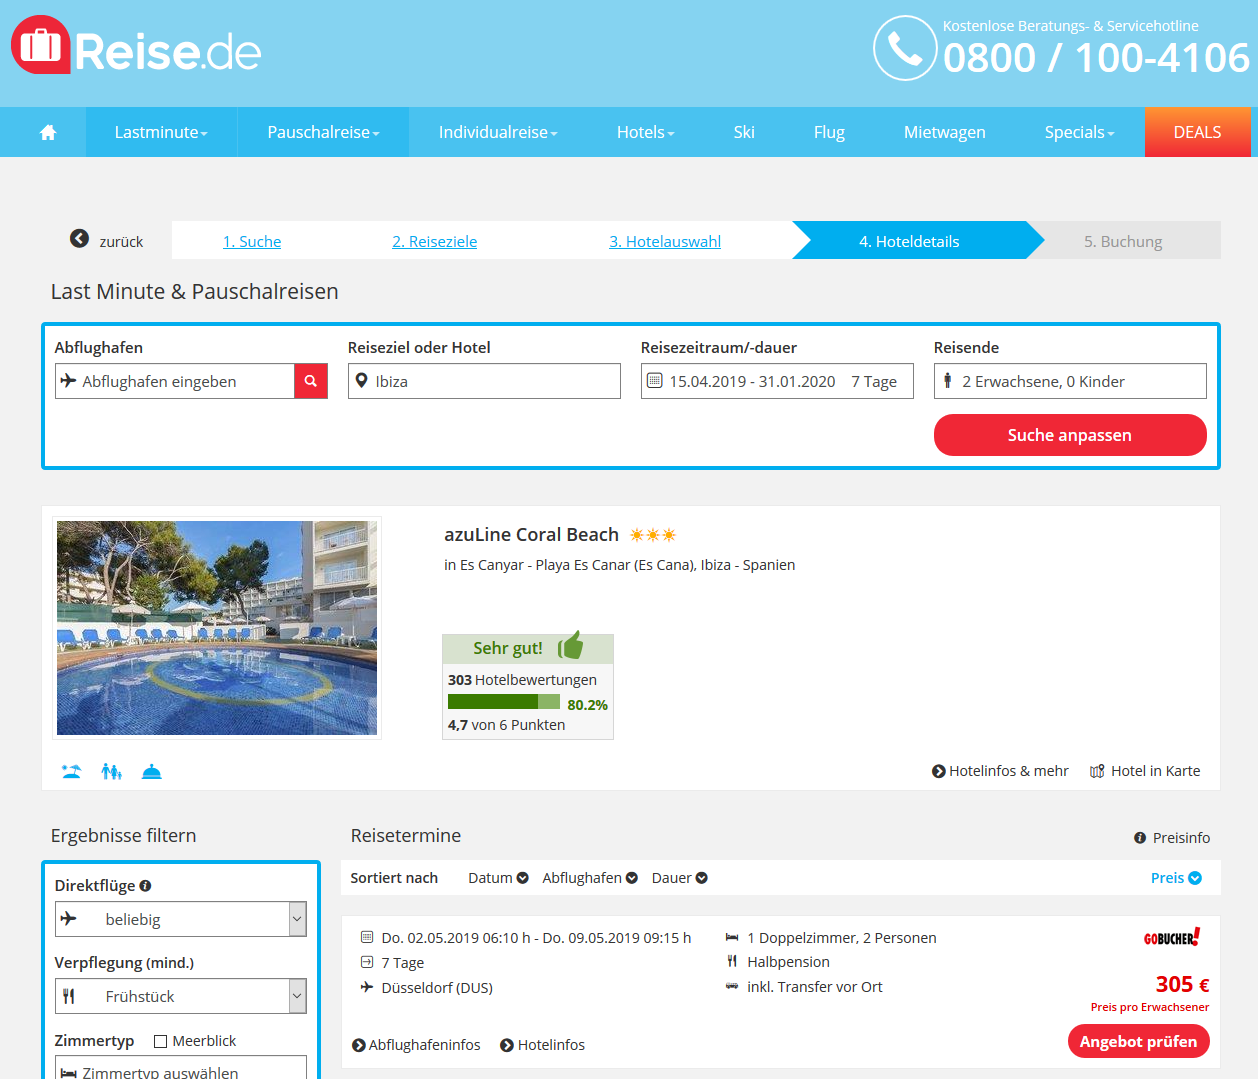This screenshot has height=1079, width=1258.
Task: Click the arrow icon beside Hotelinfos & mehr
Action: tap(938, 771)
